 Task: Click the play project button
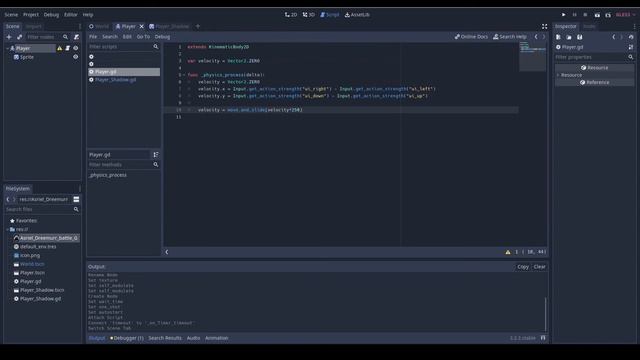point(564,15)
